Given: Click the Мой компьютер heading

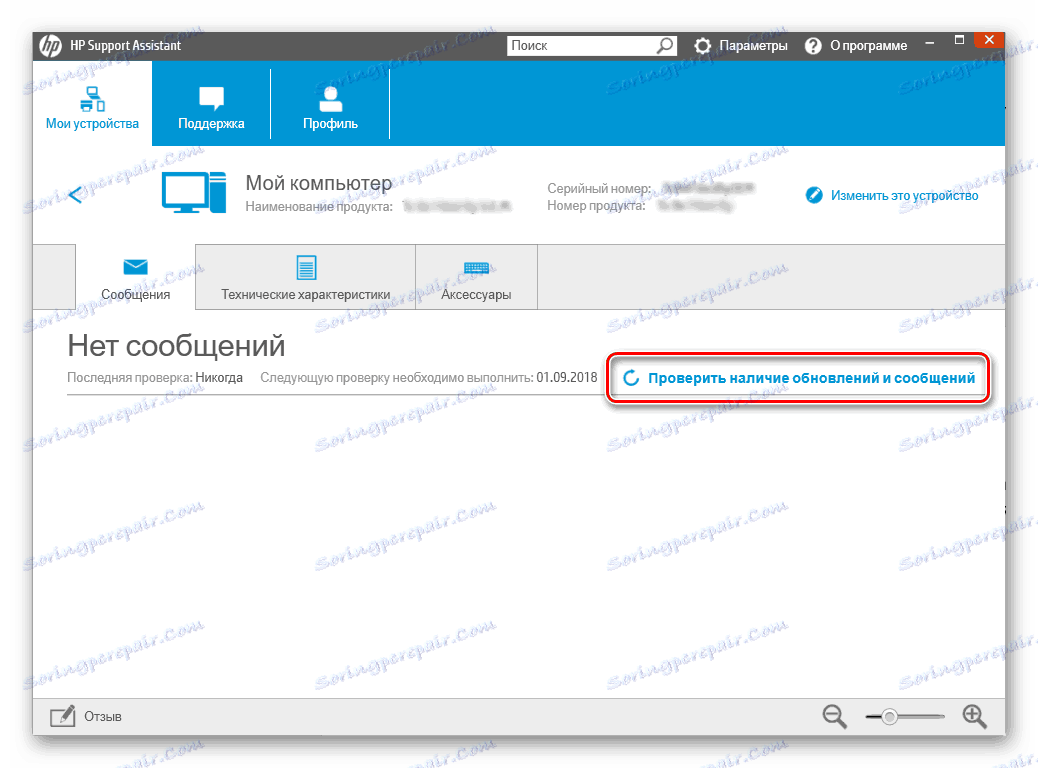Looking at the screenshot, I should tap(318, 182).
